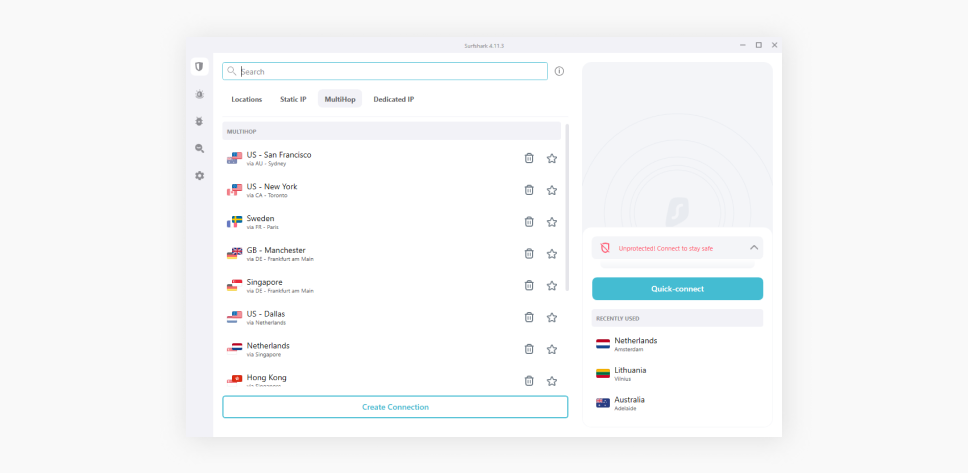This screenshot has height=473, width=968.
Task: Click the Create Connection button
Action: click(395, 407)
